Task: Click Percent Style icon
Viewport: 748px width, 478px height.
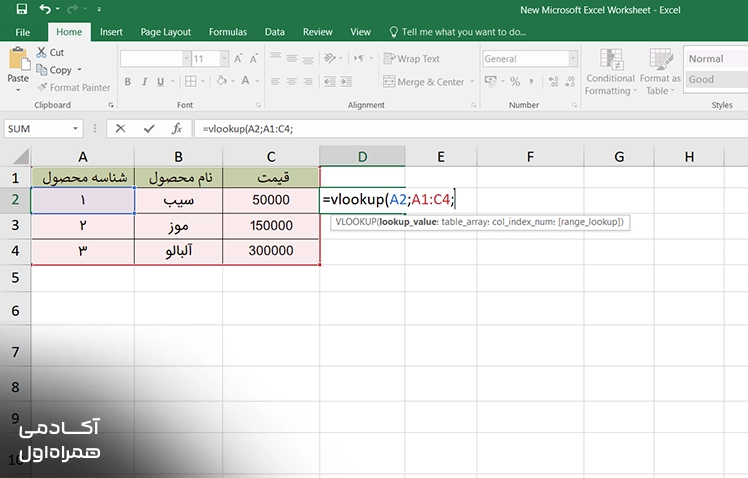Action: 515,82
